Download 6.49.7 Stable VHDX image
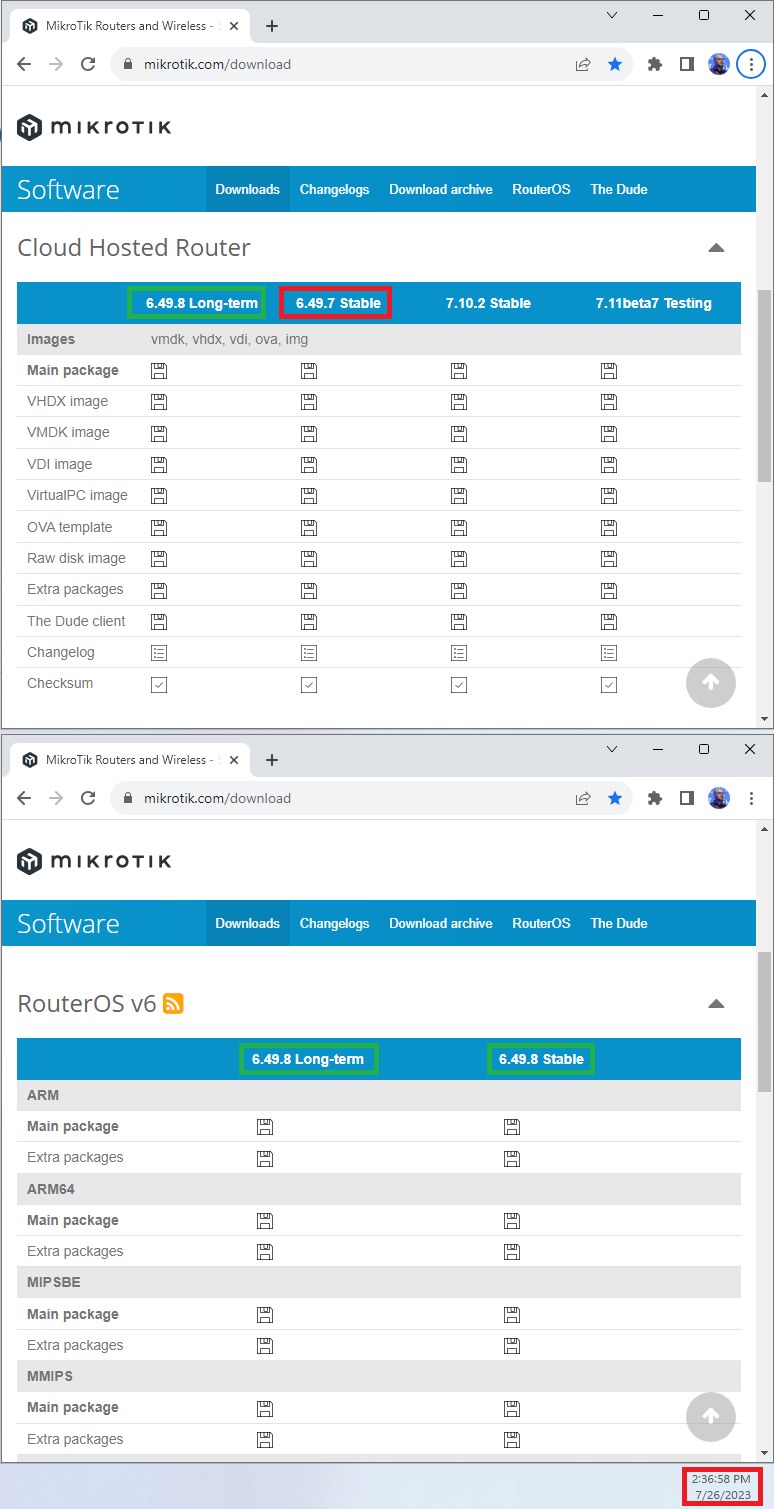Viewport: 774px width, 1509px height. [309, 402]
